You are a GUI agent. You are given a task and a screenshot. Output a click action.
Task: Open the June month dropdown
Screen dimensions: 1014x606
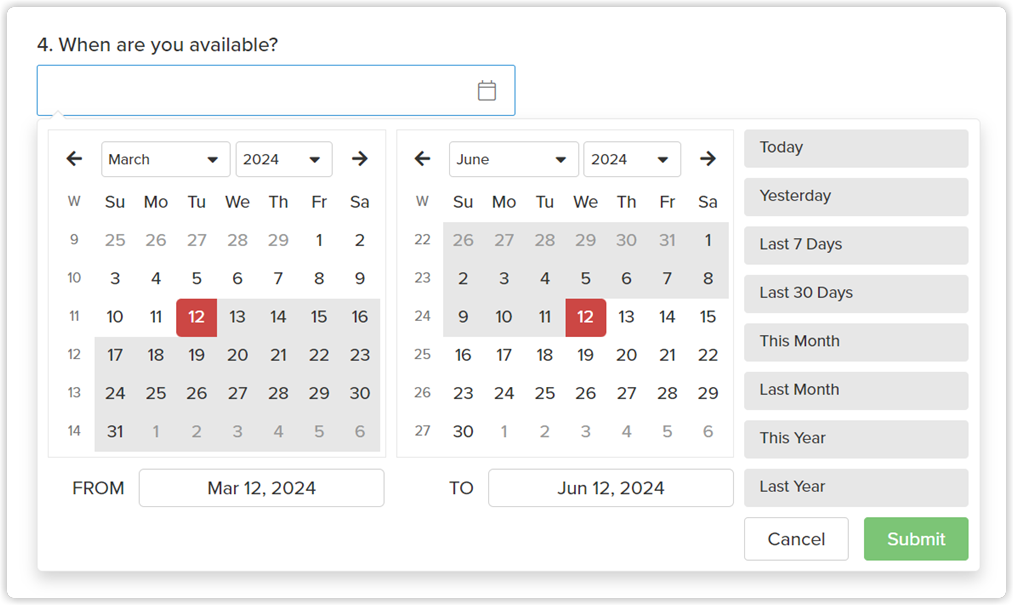click(x=513, y=159)
